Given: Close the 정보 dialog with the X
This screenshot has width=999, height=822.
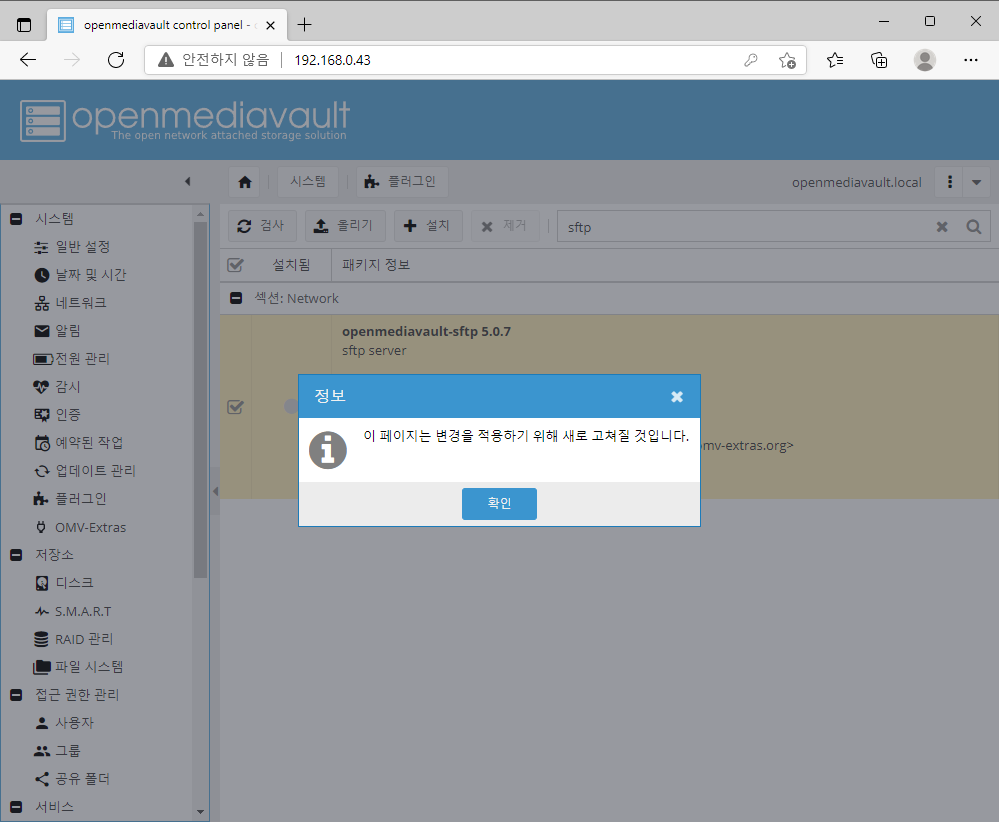Looking at the screenshot, I should click(677, 396).
